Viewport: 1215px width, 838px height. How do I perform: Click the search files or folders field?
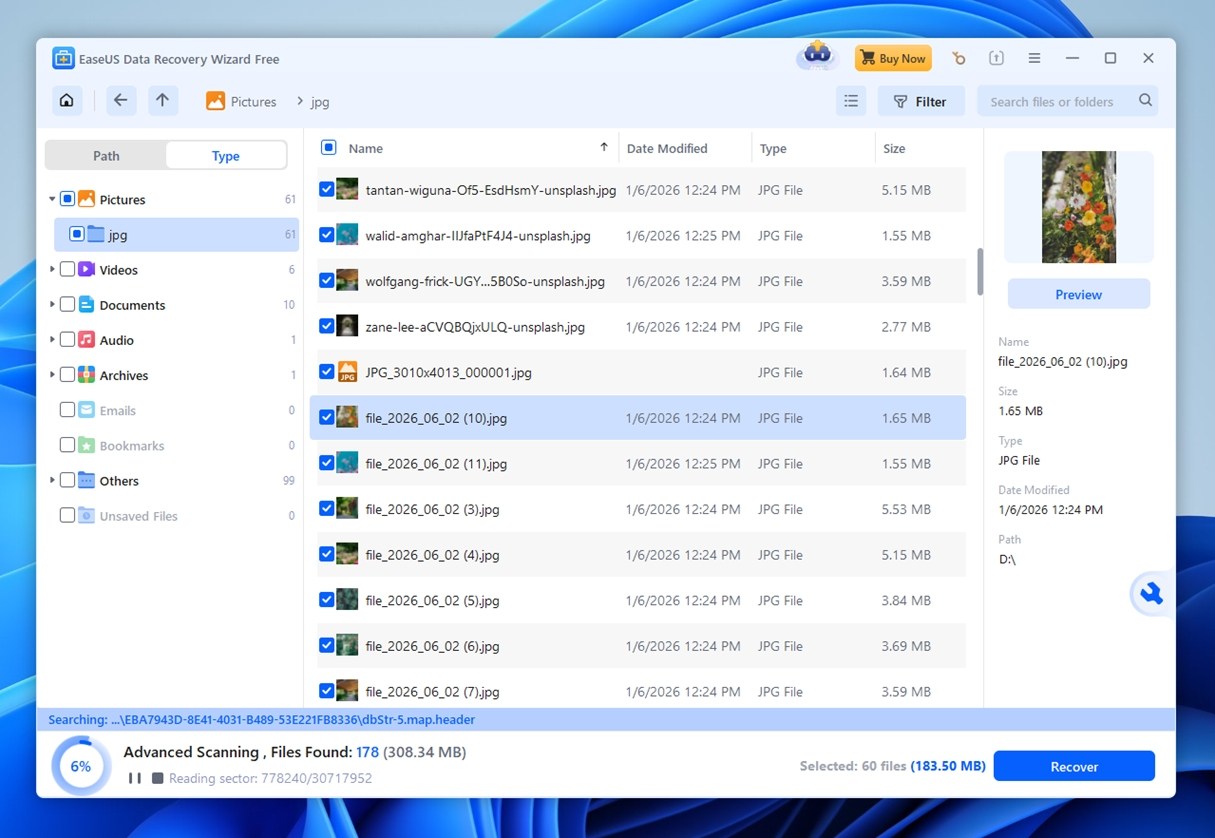(x=1048, y=100)
